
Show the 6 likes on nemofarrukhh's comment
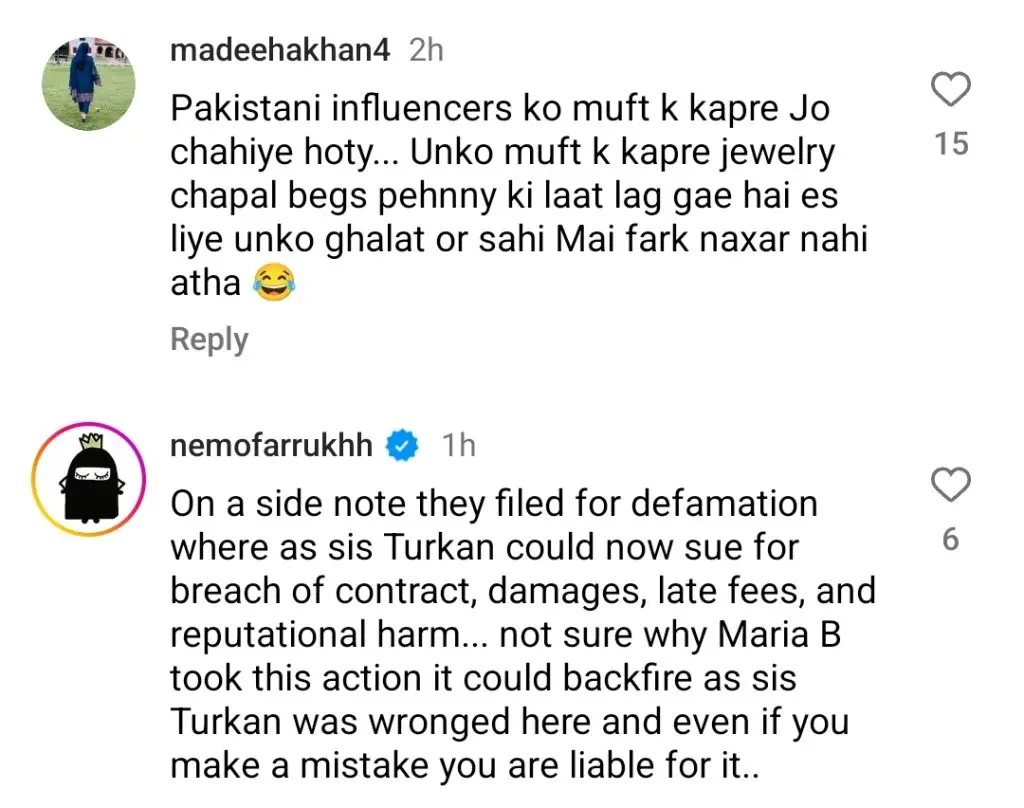[950, 539]
